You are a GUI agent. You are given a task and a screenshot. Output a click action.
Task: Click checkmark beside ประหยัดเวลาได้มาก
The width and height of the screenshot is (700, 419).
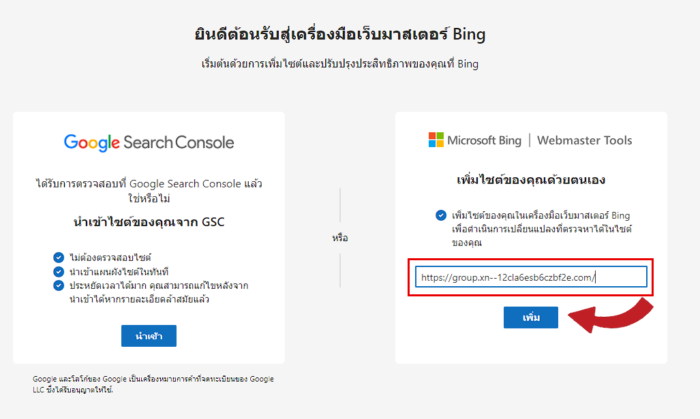58,285
